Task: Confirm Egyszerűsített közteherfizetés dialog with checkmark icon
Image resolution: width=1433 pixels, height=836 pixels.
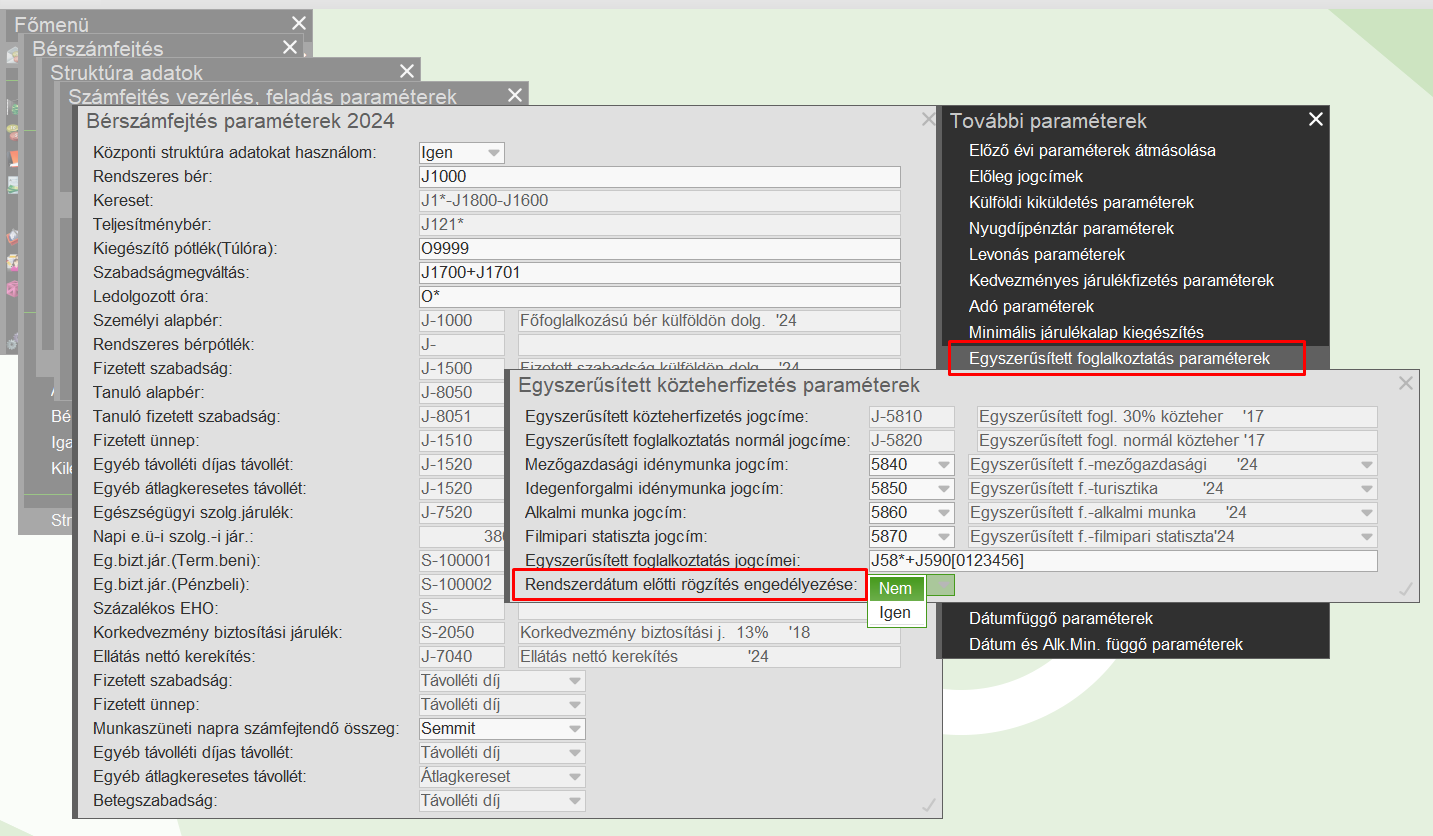Action: (x=1405, y=589)
